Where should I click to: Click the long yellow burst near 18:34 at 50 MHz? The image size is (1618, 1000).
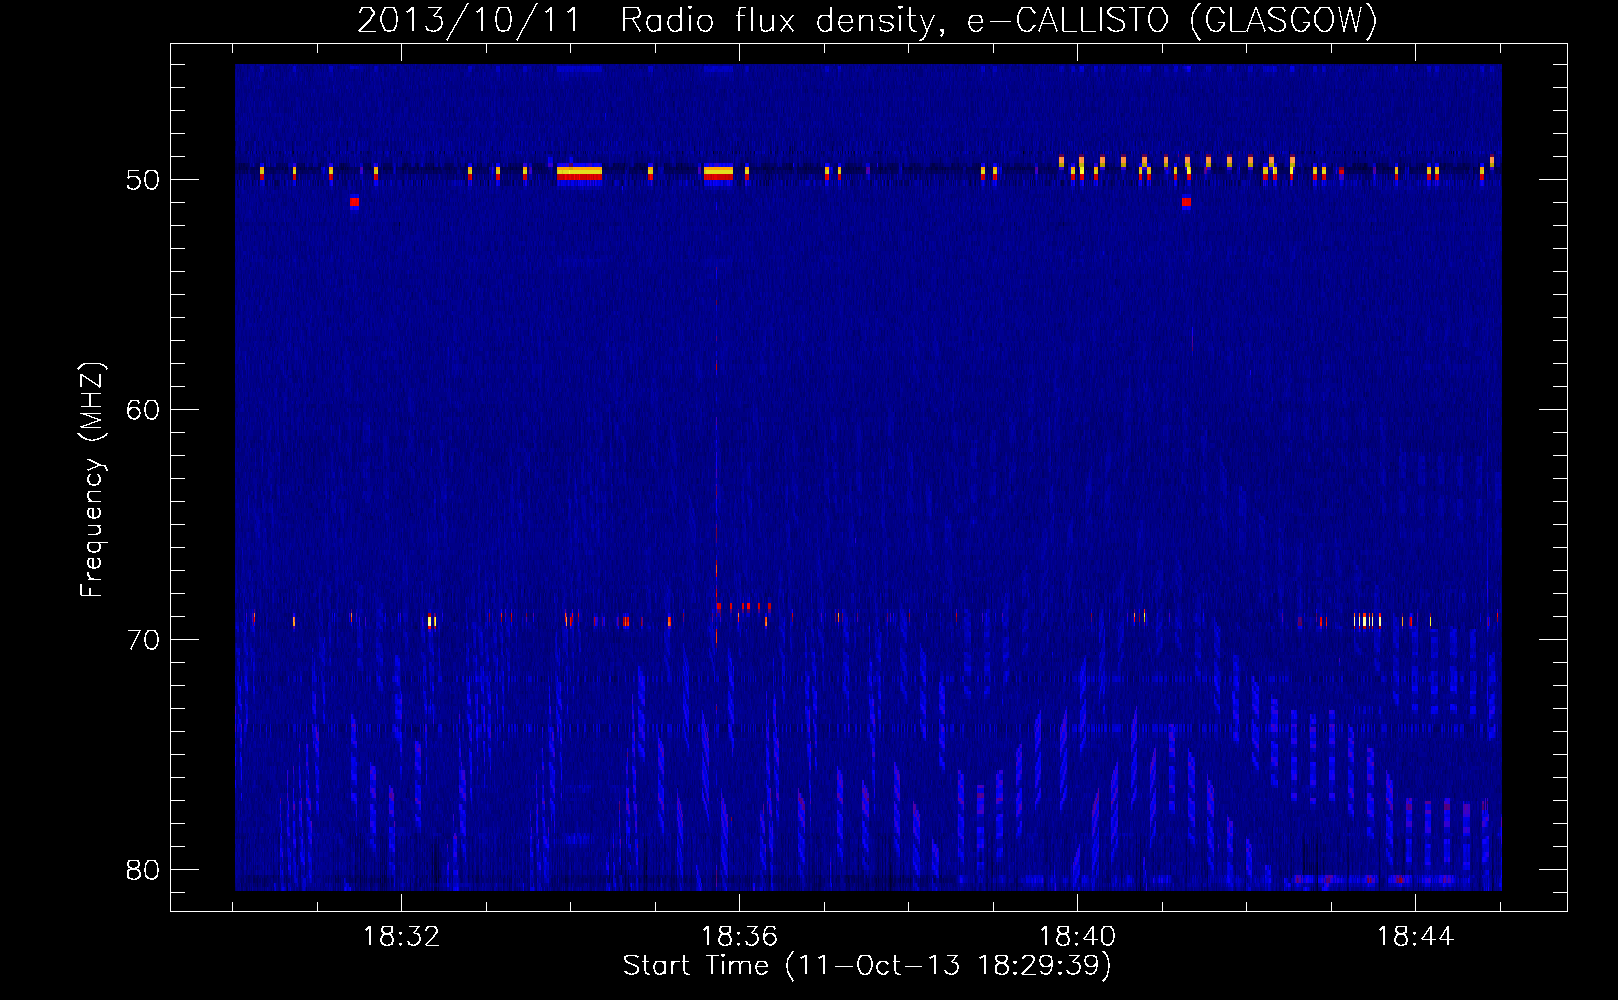coord(580,172)
